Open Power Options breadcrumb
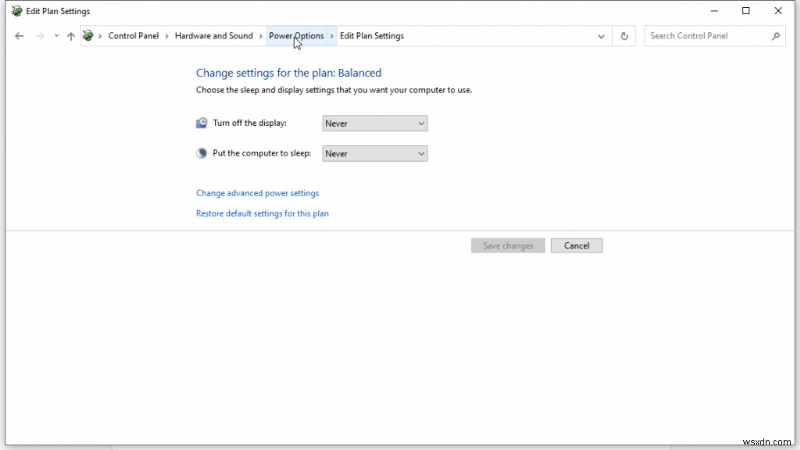 (x=296, y=36)
